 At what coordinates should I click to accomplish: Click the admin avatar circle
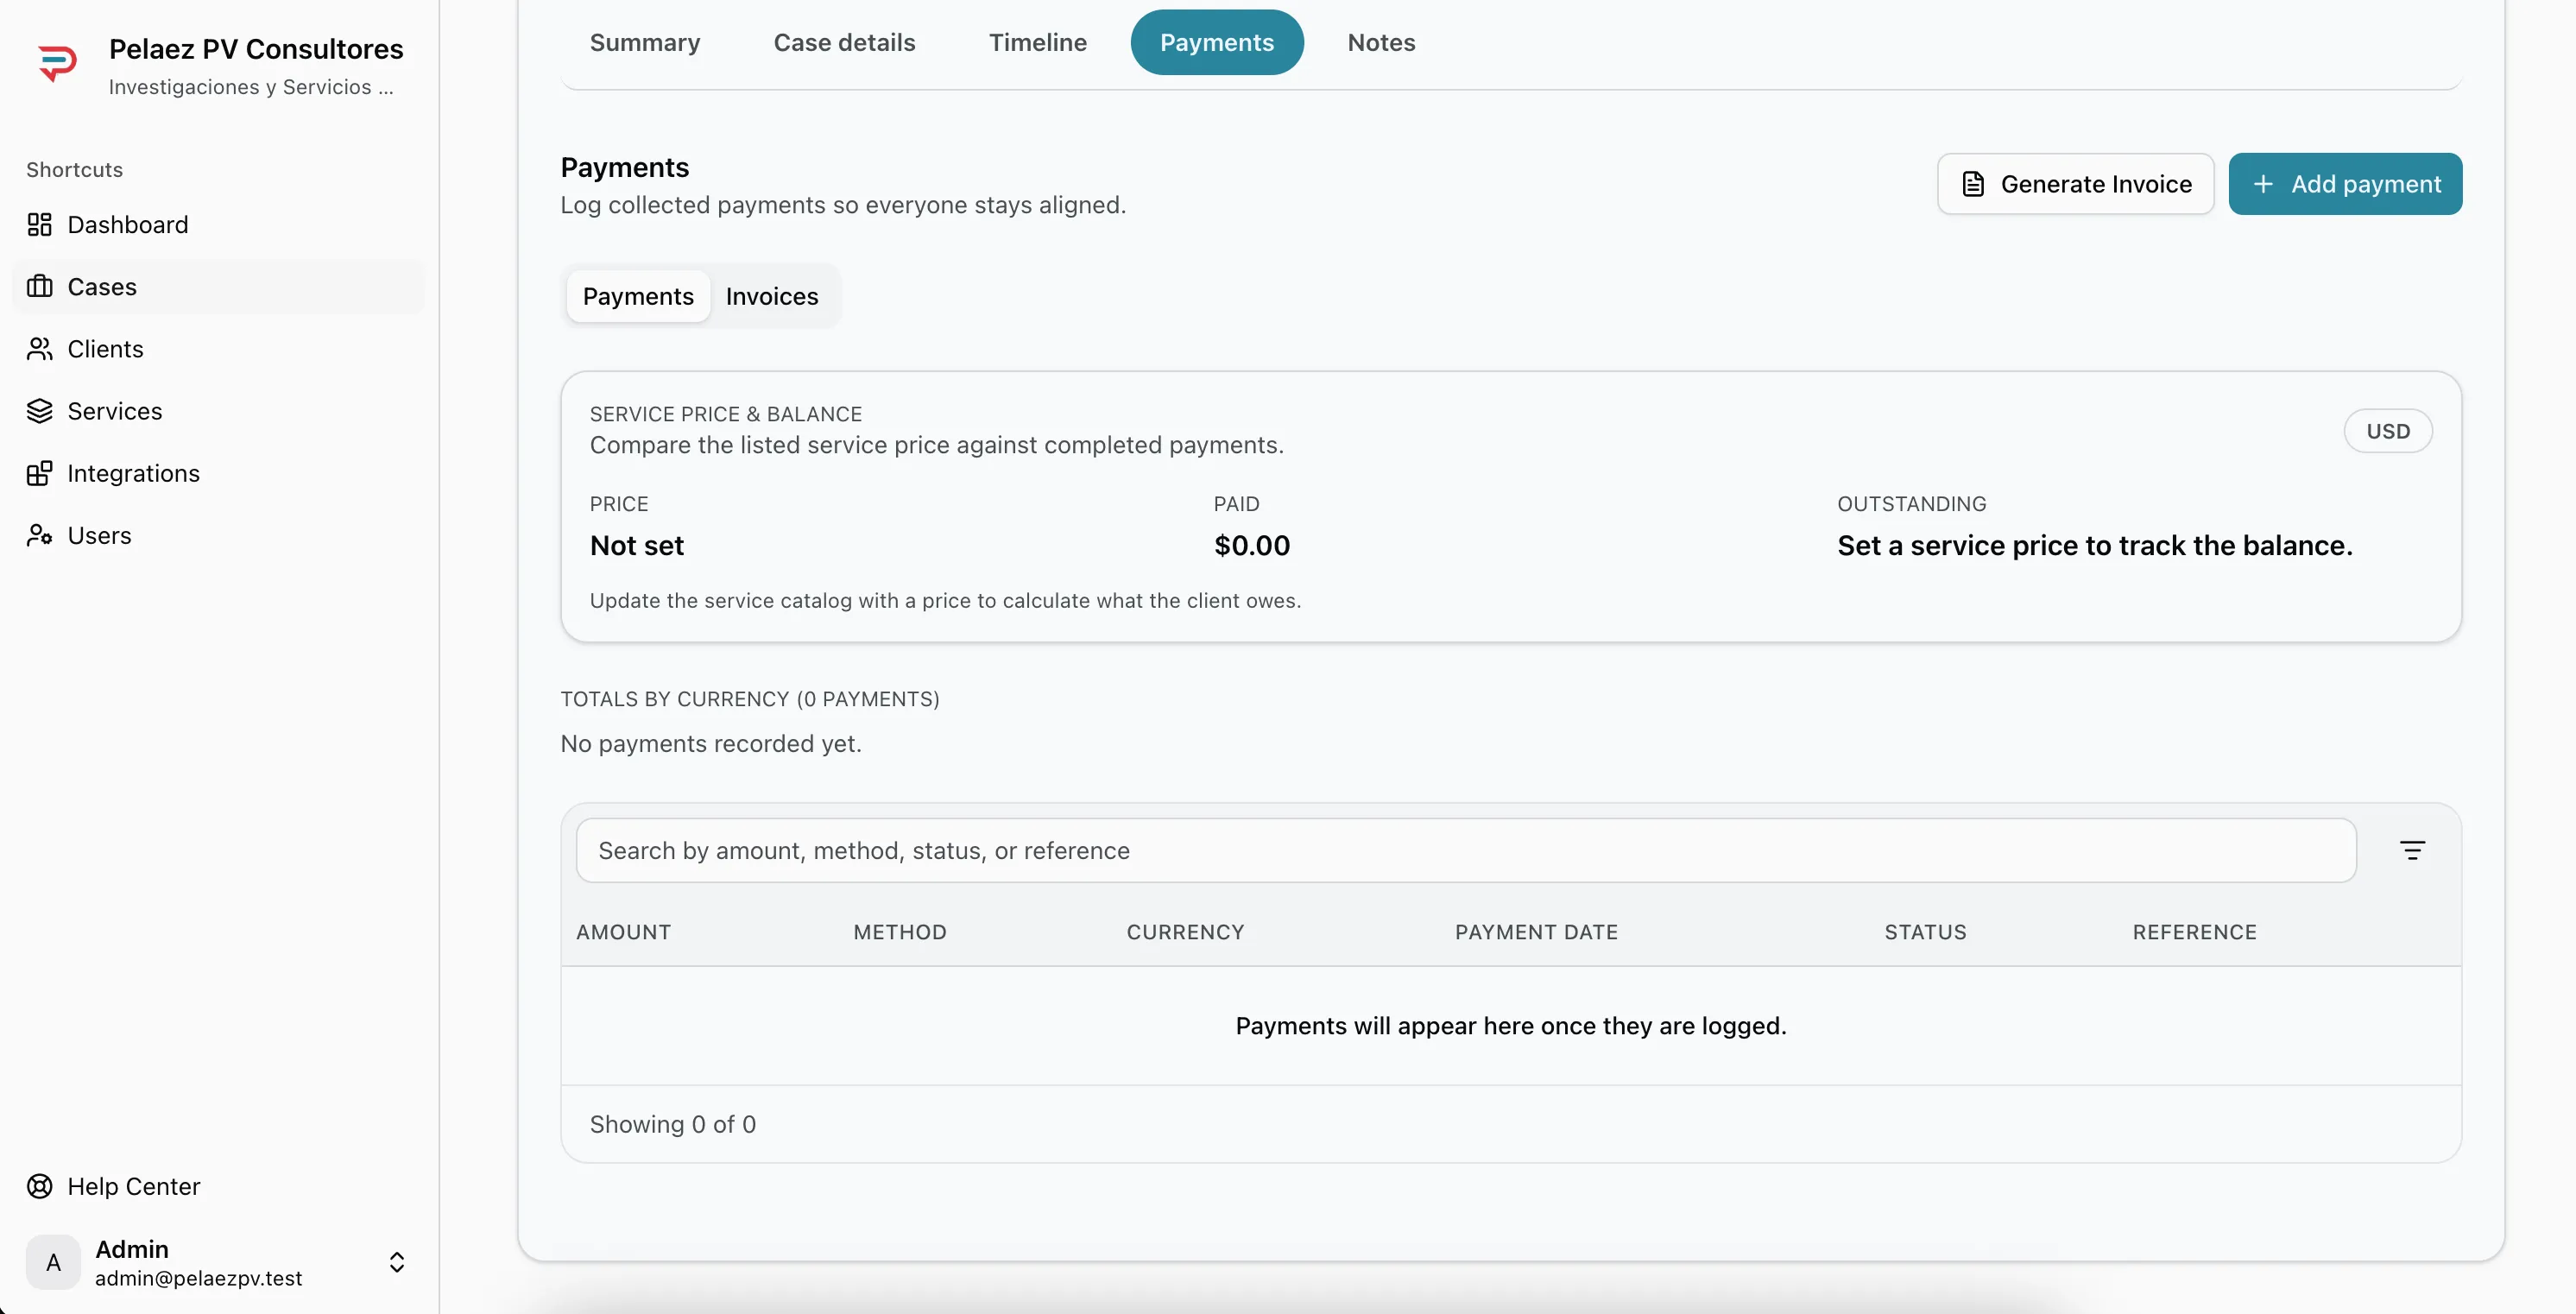[x=53, y=1262]
